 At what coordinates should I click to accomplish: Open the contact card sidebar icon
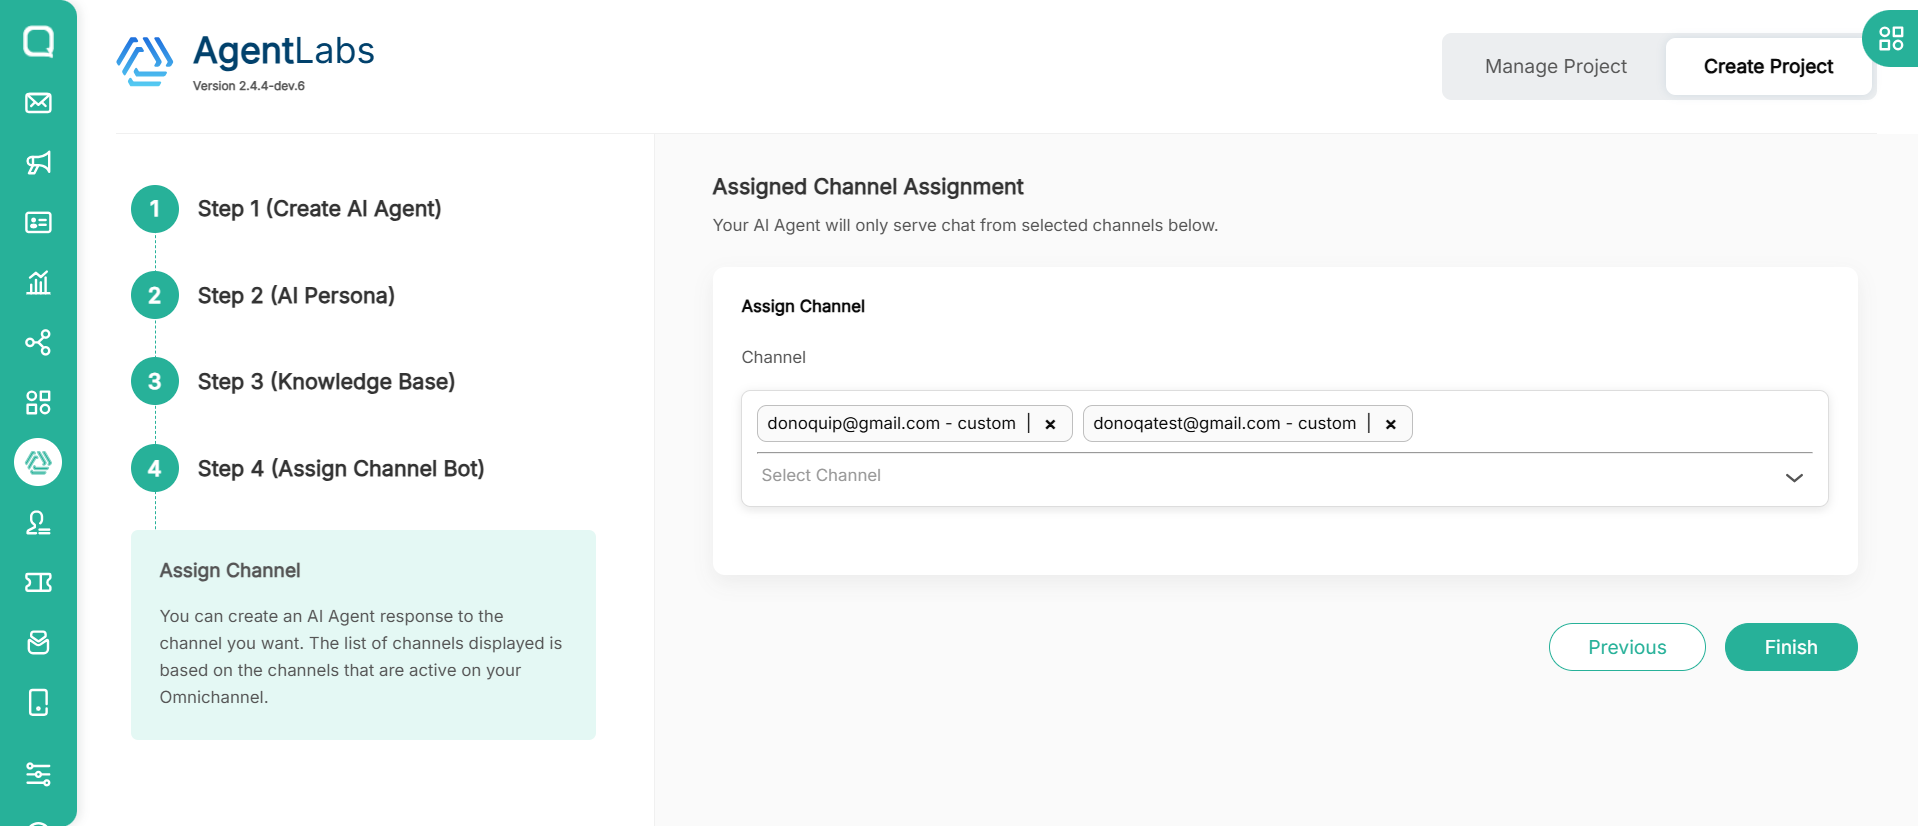click(38, 223)
